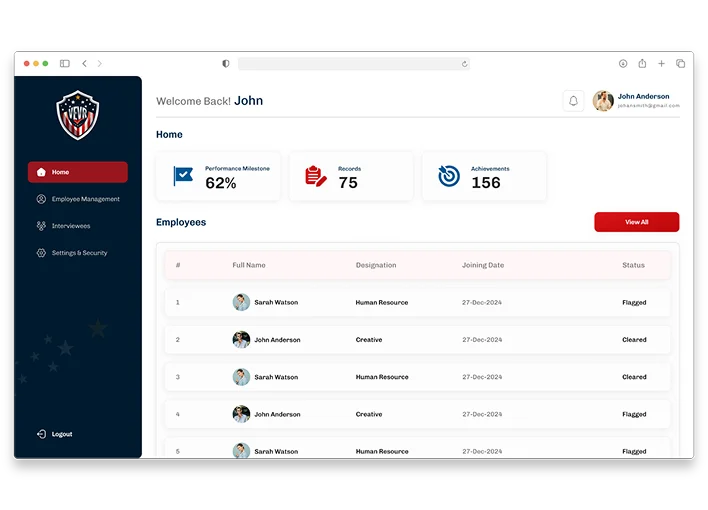Screen dimensions: 708x510
Task: Log out using the Logout link
Action: click(x=61, y=434)
